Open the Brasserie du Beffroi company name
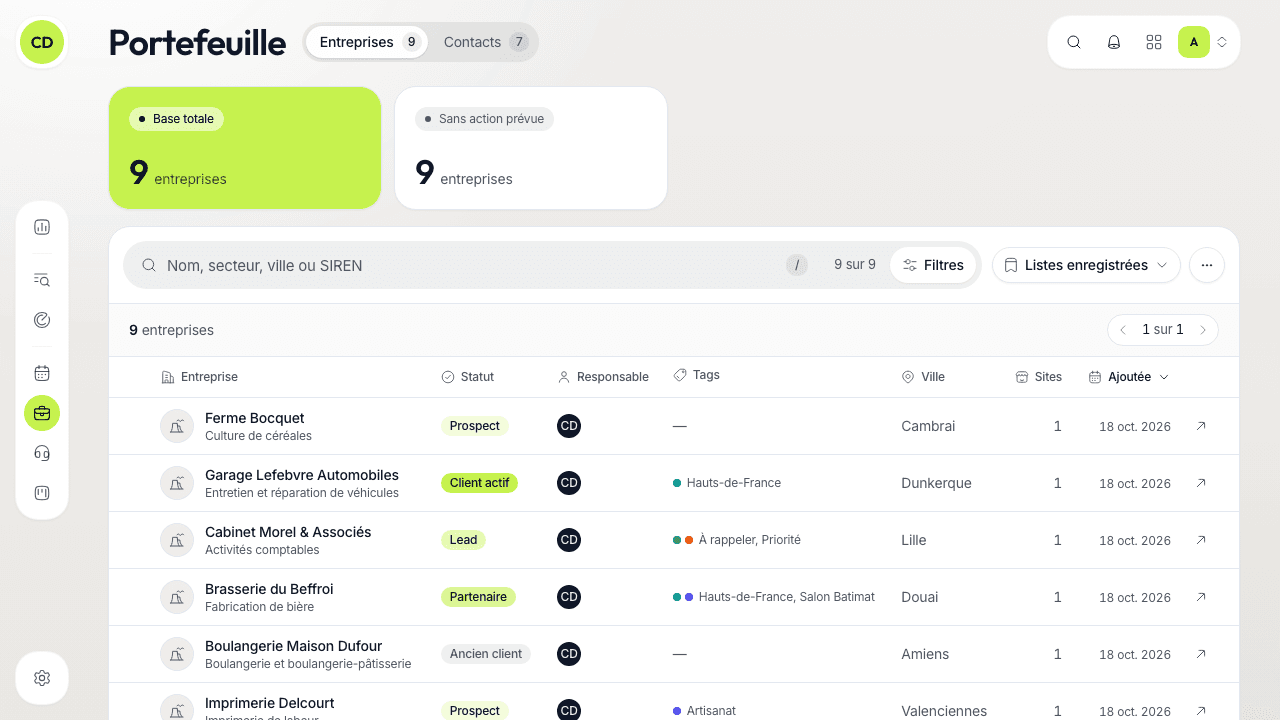Viewport: 1280px width, 720px height. [269, 589]
